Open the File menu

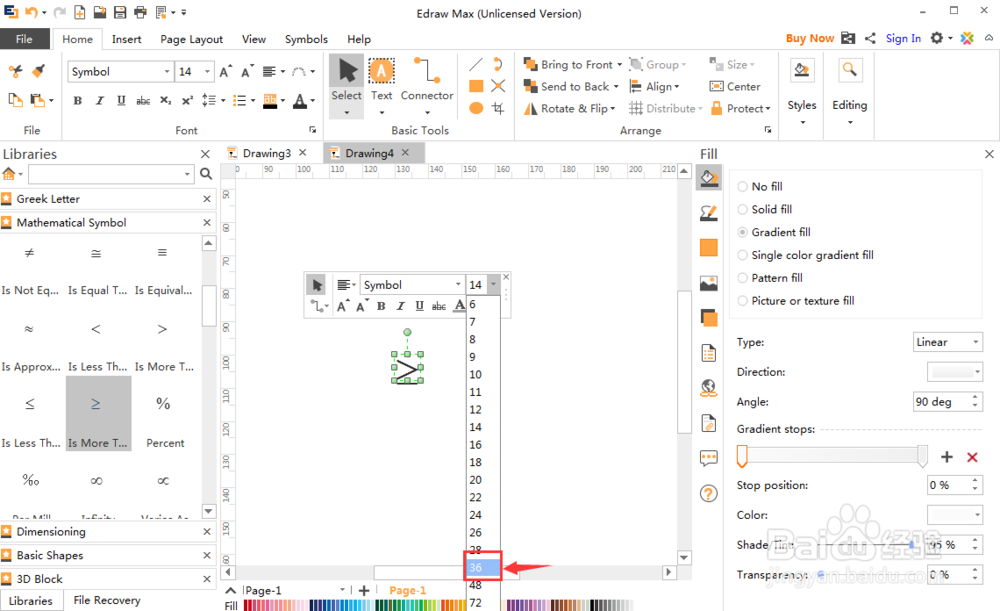pyautogui.click(x=24, y=39)
